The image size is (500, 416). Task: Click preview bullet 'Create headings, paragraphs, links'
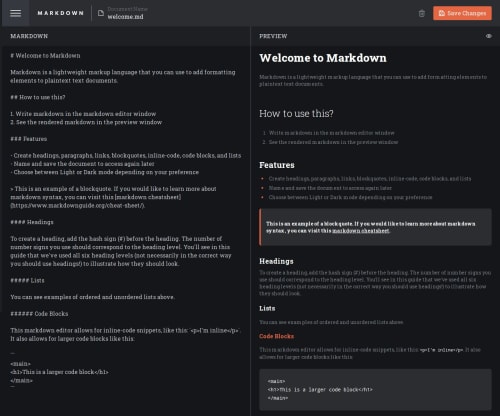(x=370, y=179)
